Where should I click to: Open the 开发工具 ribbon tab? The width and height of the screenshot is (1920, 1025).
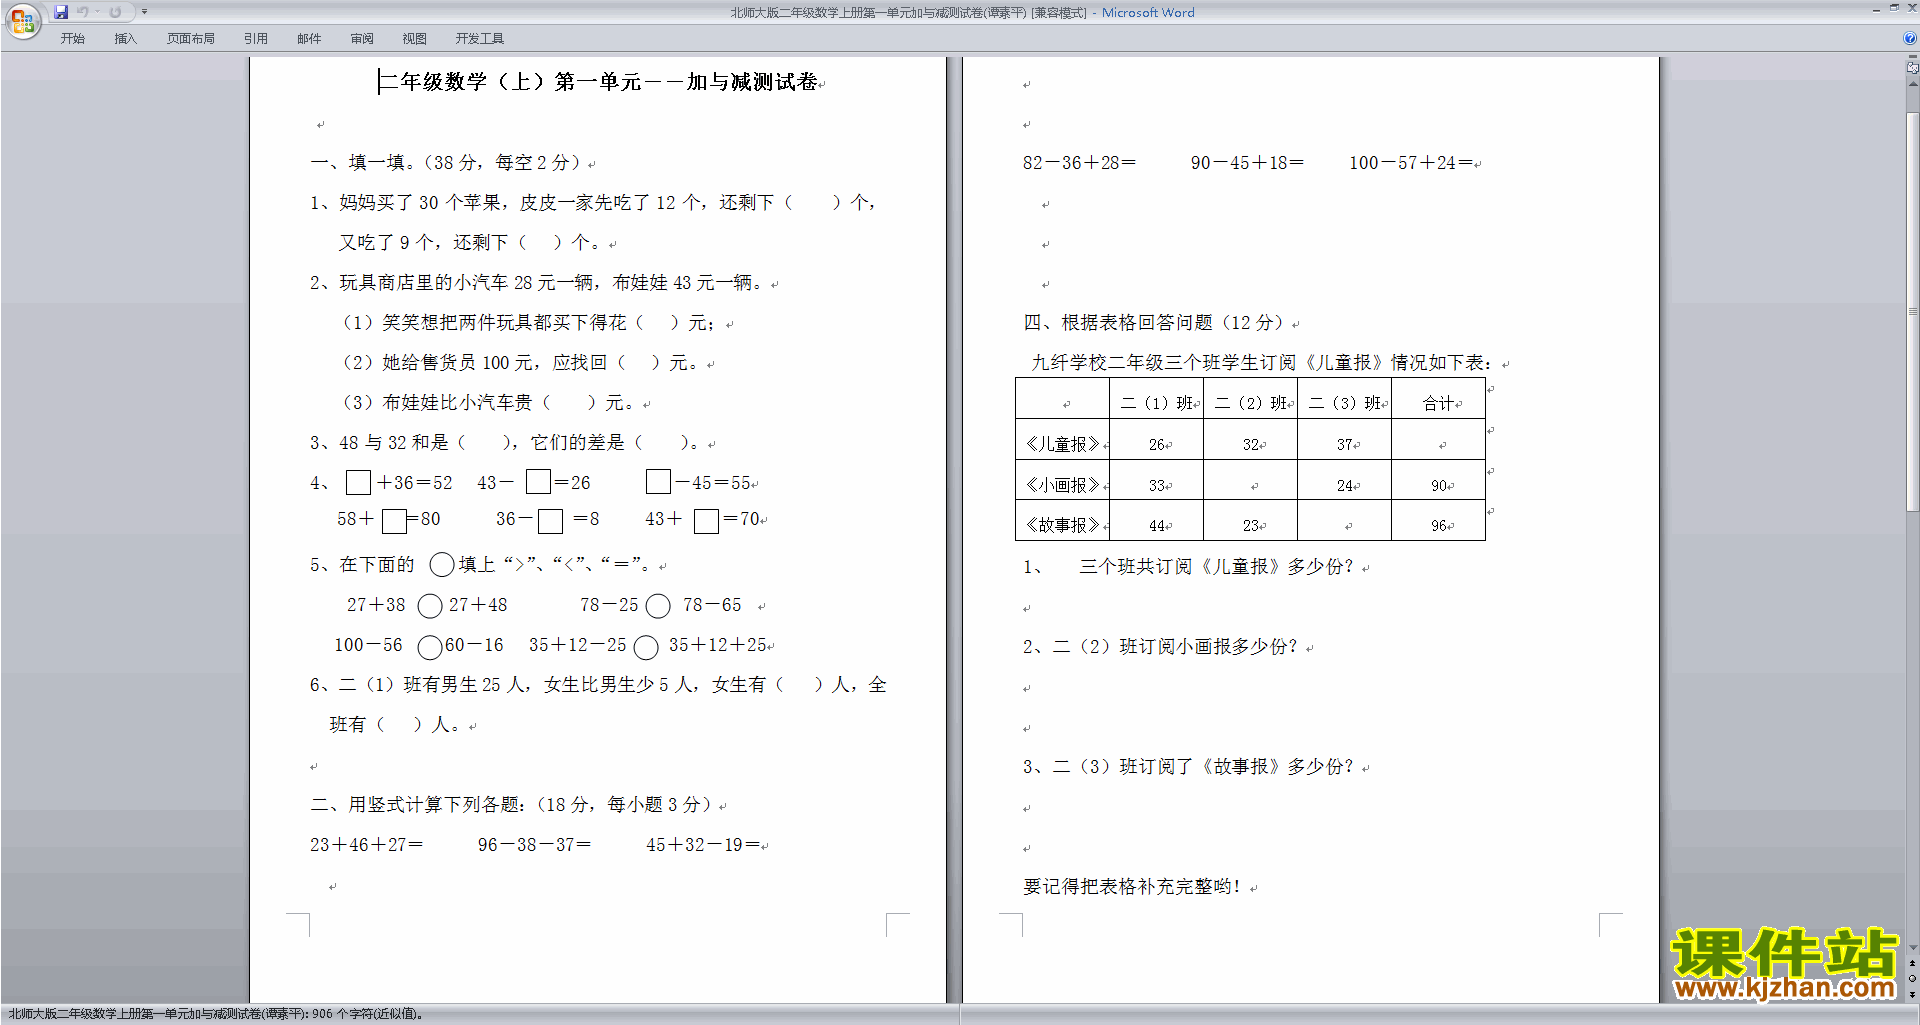[480, 38]
